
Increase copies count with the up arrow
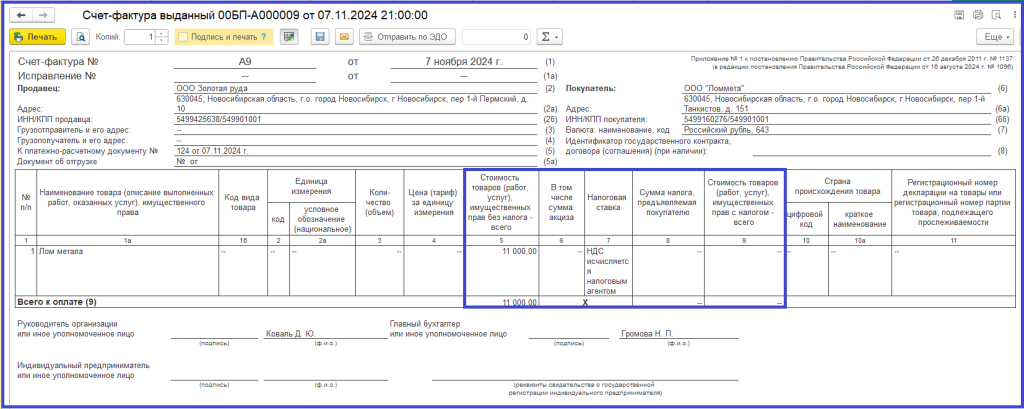tap(162, 34)
